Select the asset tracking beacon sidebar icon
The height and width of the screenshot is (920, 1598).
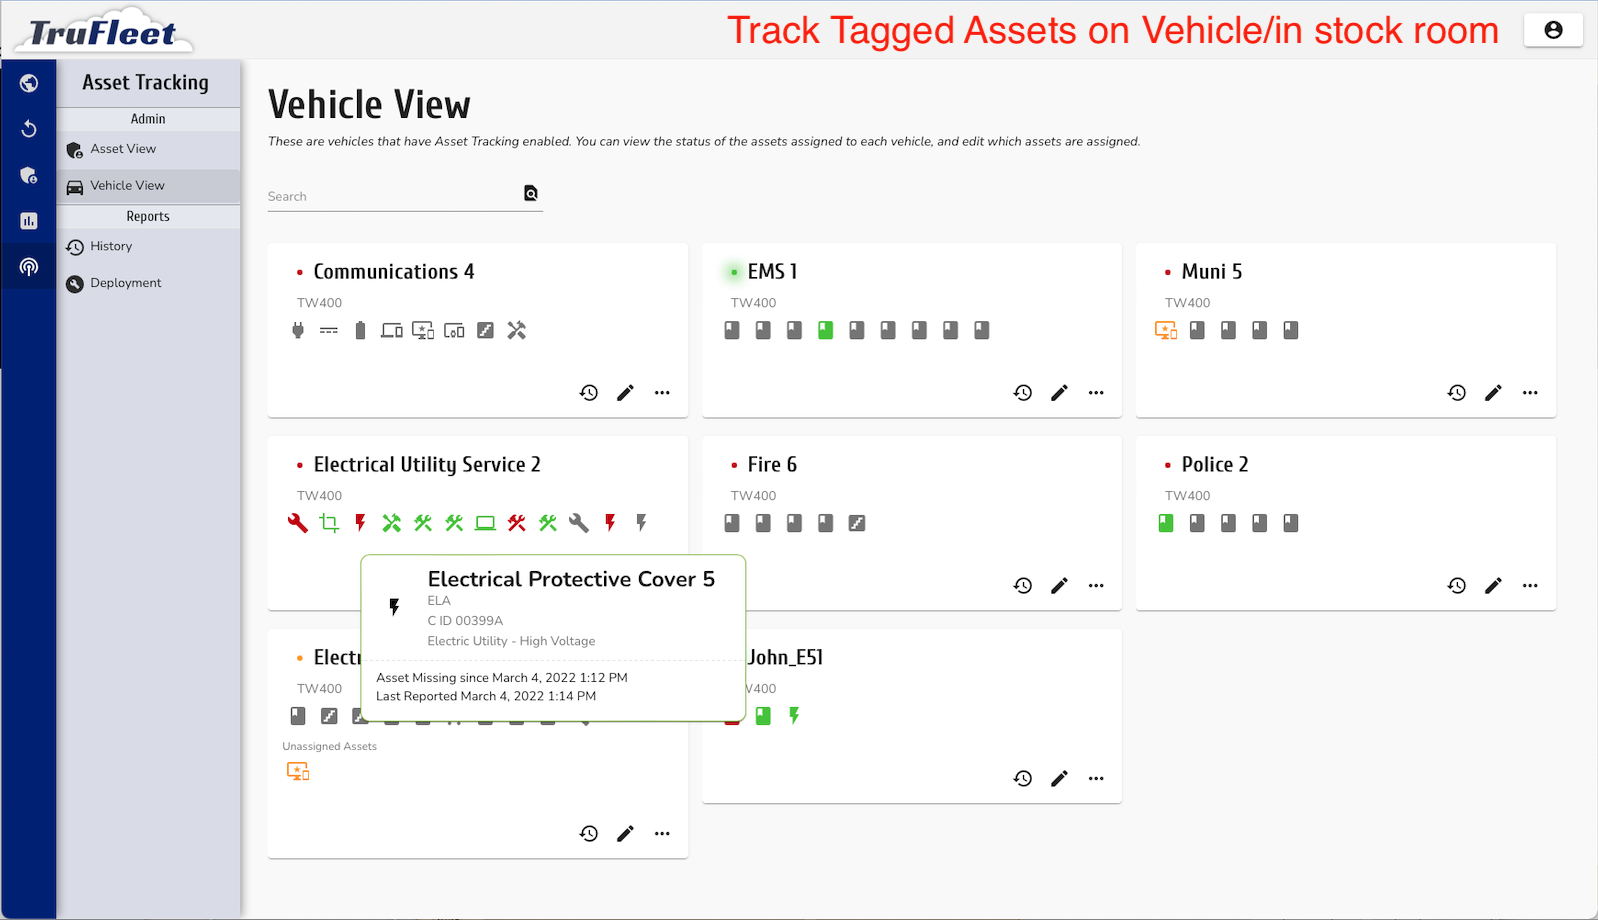click(x=29, y=267)
